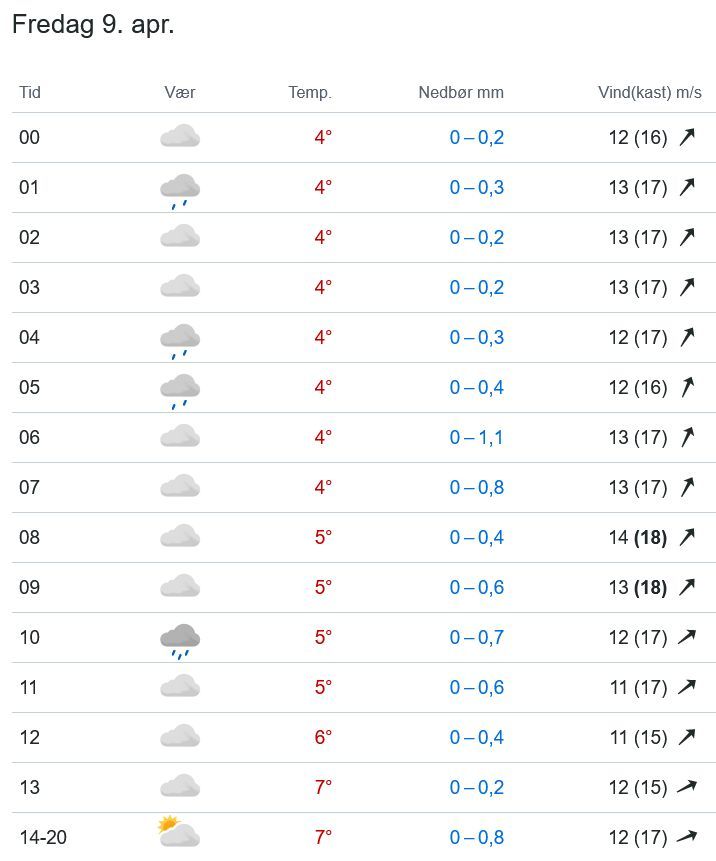Image resolution: width=716 pixels, height=861 pixels.
Task: Click the light rain icon at 05
Action: click(180, 391)
